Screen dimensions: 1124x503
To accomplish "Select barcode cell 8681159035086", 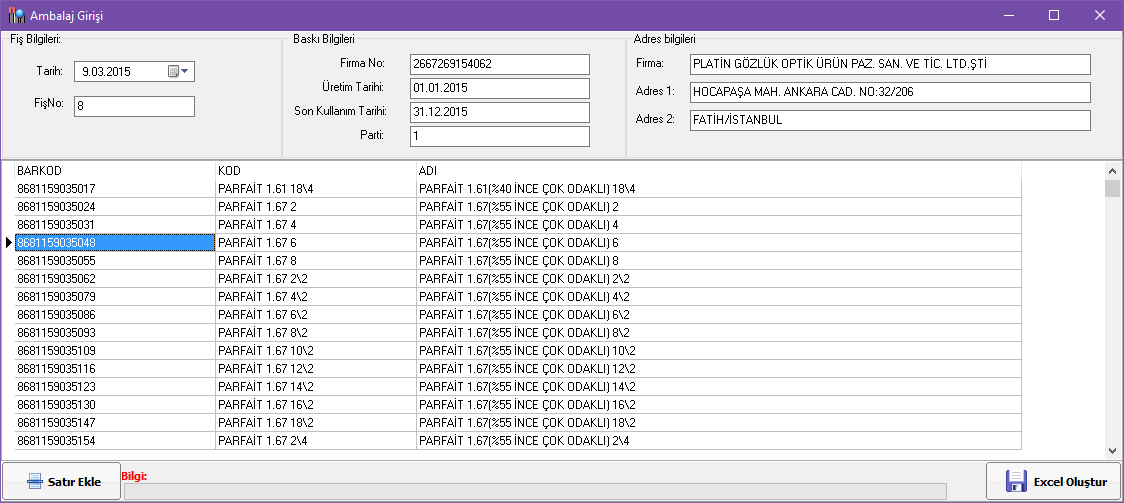I will [x=115, y=315].
